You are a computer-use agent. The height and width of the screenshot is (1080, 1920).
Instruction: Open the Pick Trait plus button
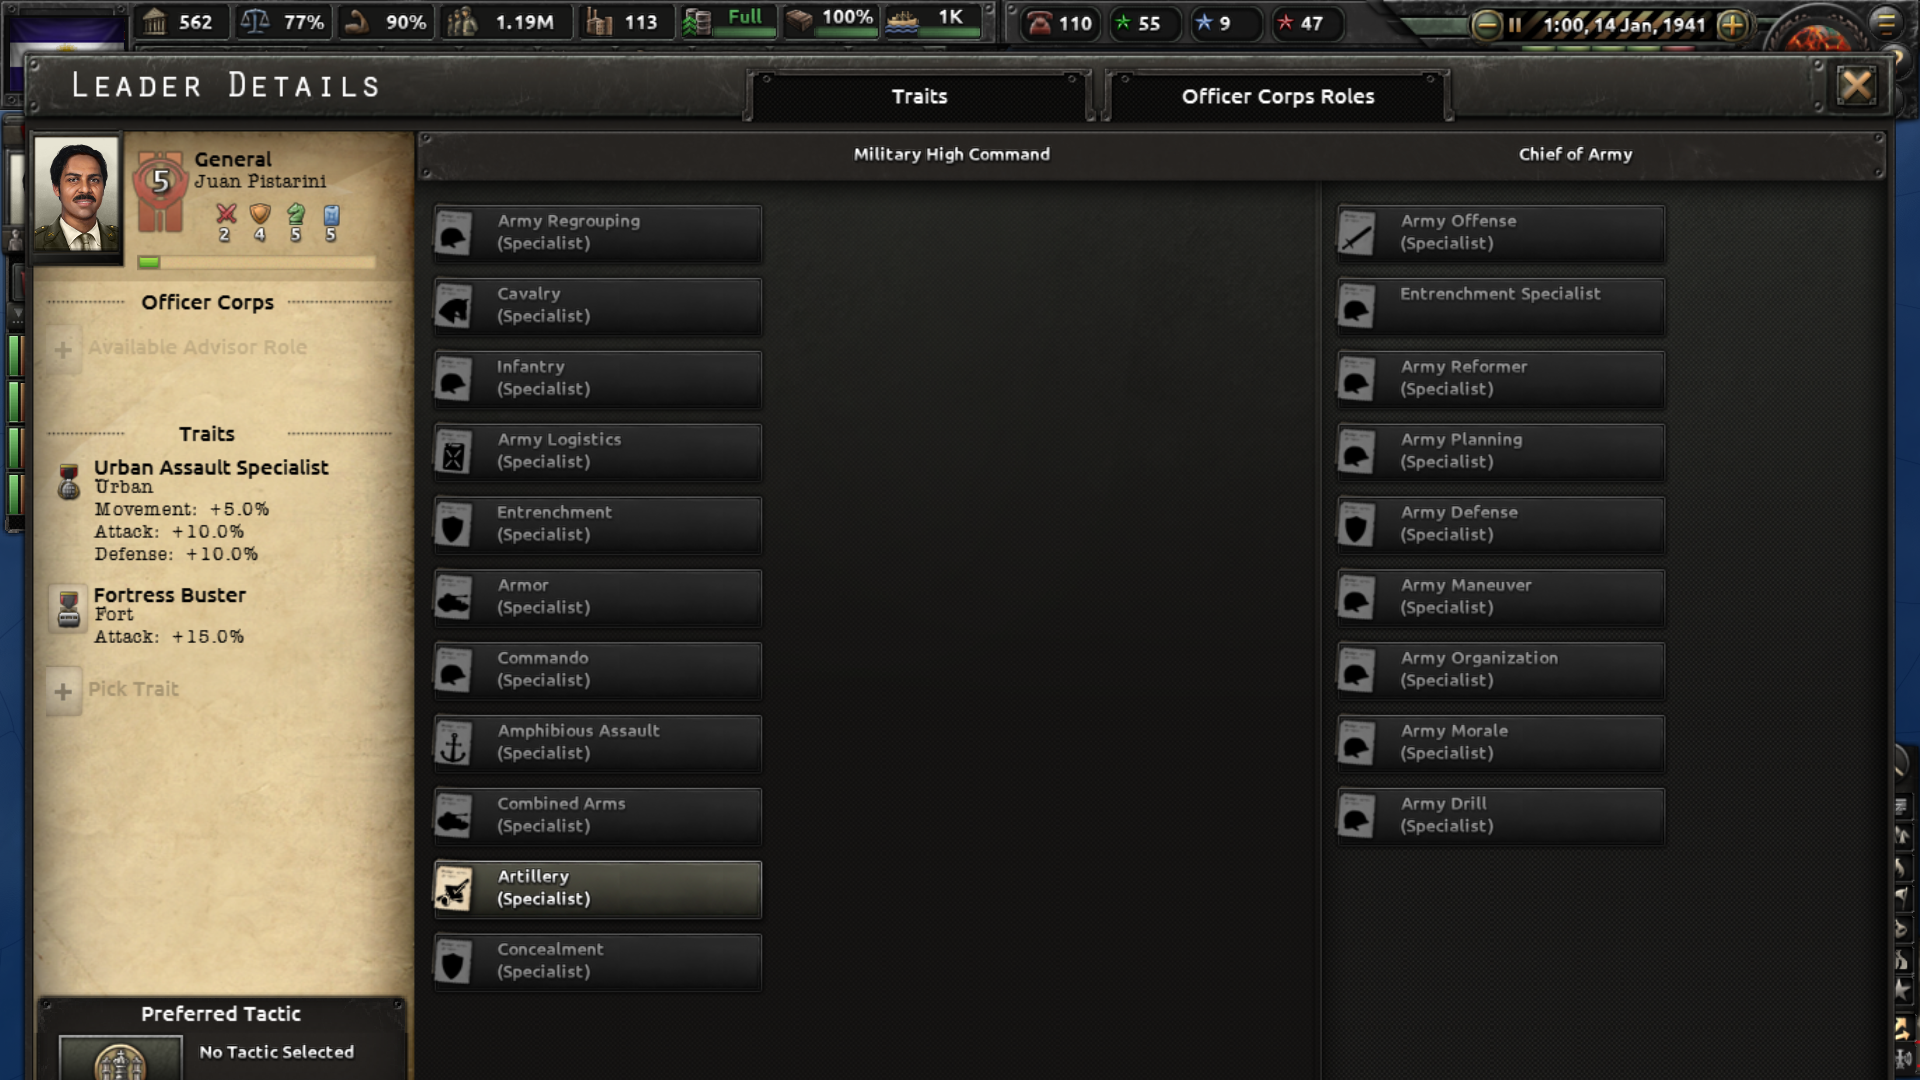pyautogui.click(x=63, y=691)
